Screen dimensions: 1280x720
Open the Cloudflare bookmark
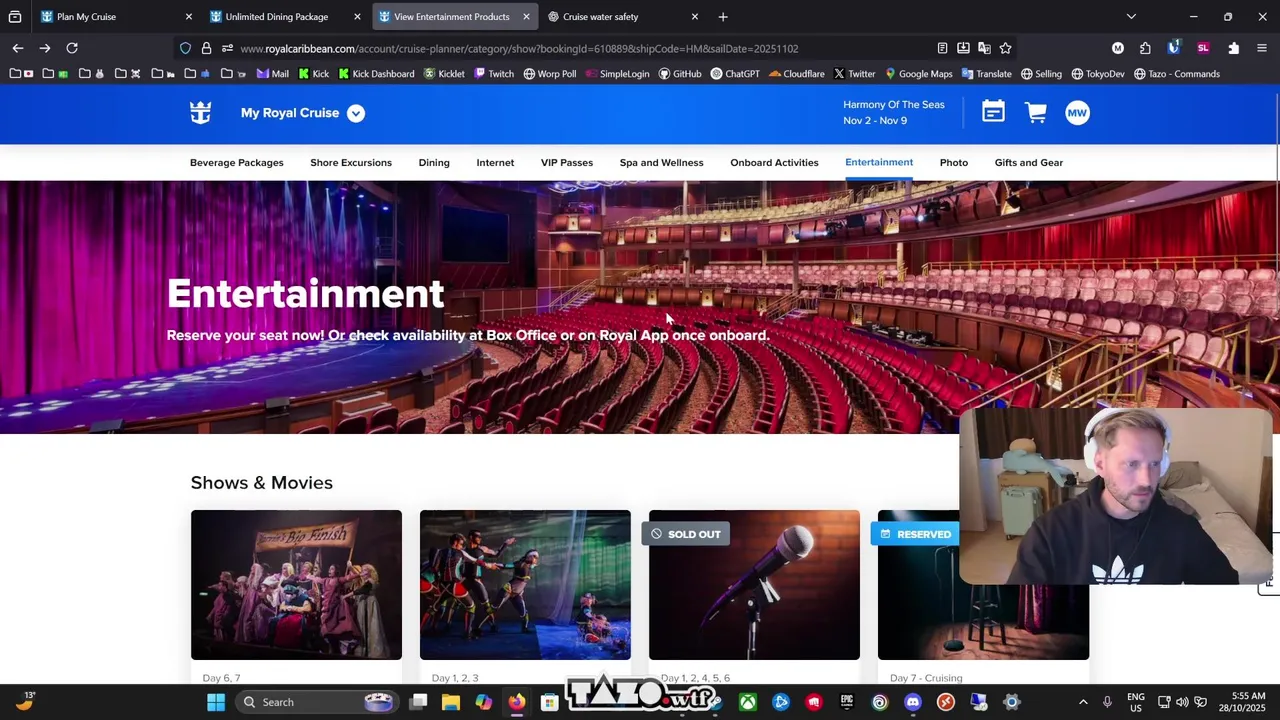point(797,74)
